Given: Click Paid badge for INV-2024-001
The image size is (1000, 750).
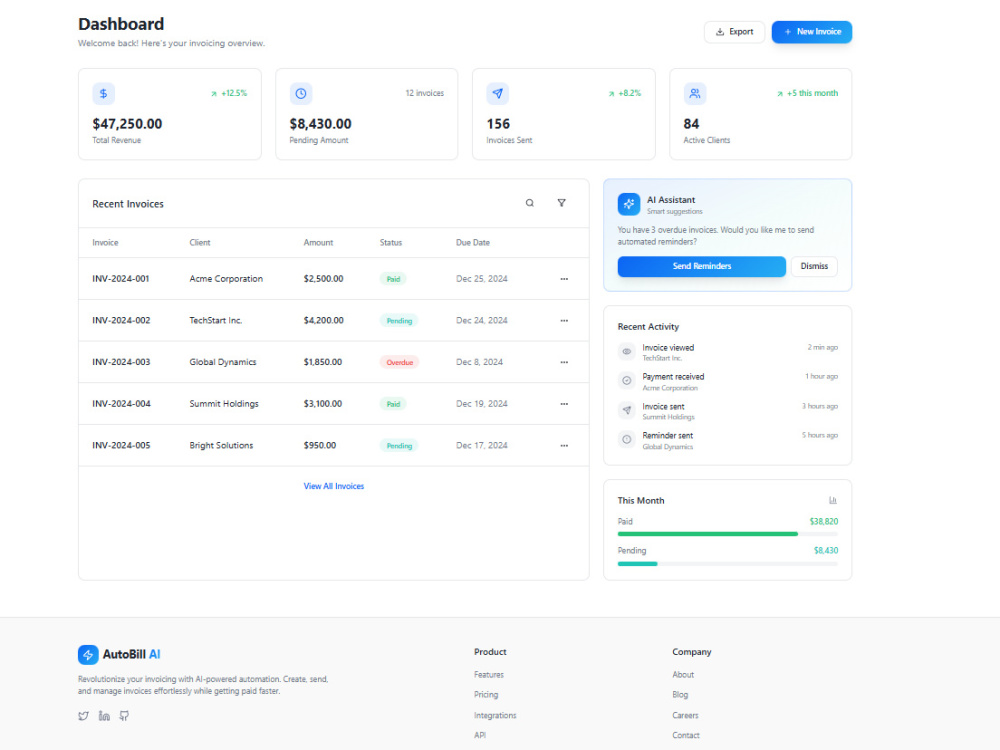Looking at the screenshot, I should coord(393,279).
